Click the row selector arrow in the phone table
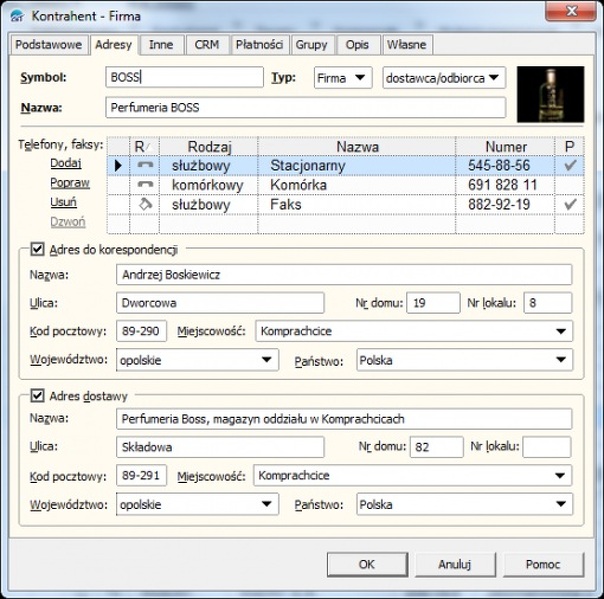 pyautogui.click(x=118, y=165)
